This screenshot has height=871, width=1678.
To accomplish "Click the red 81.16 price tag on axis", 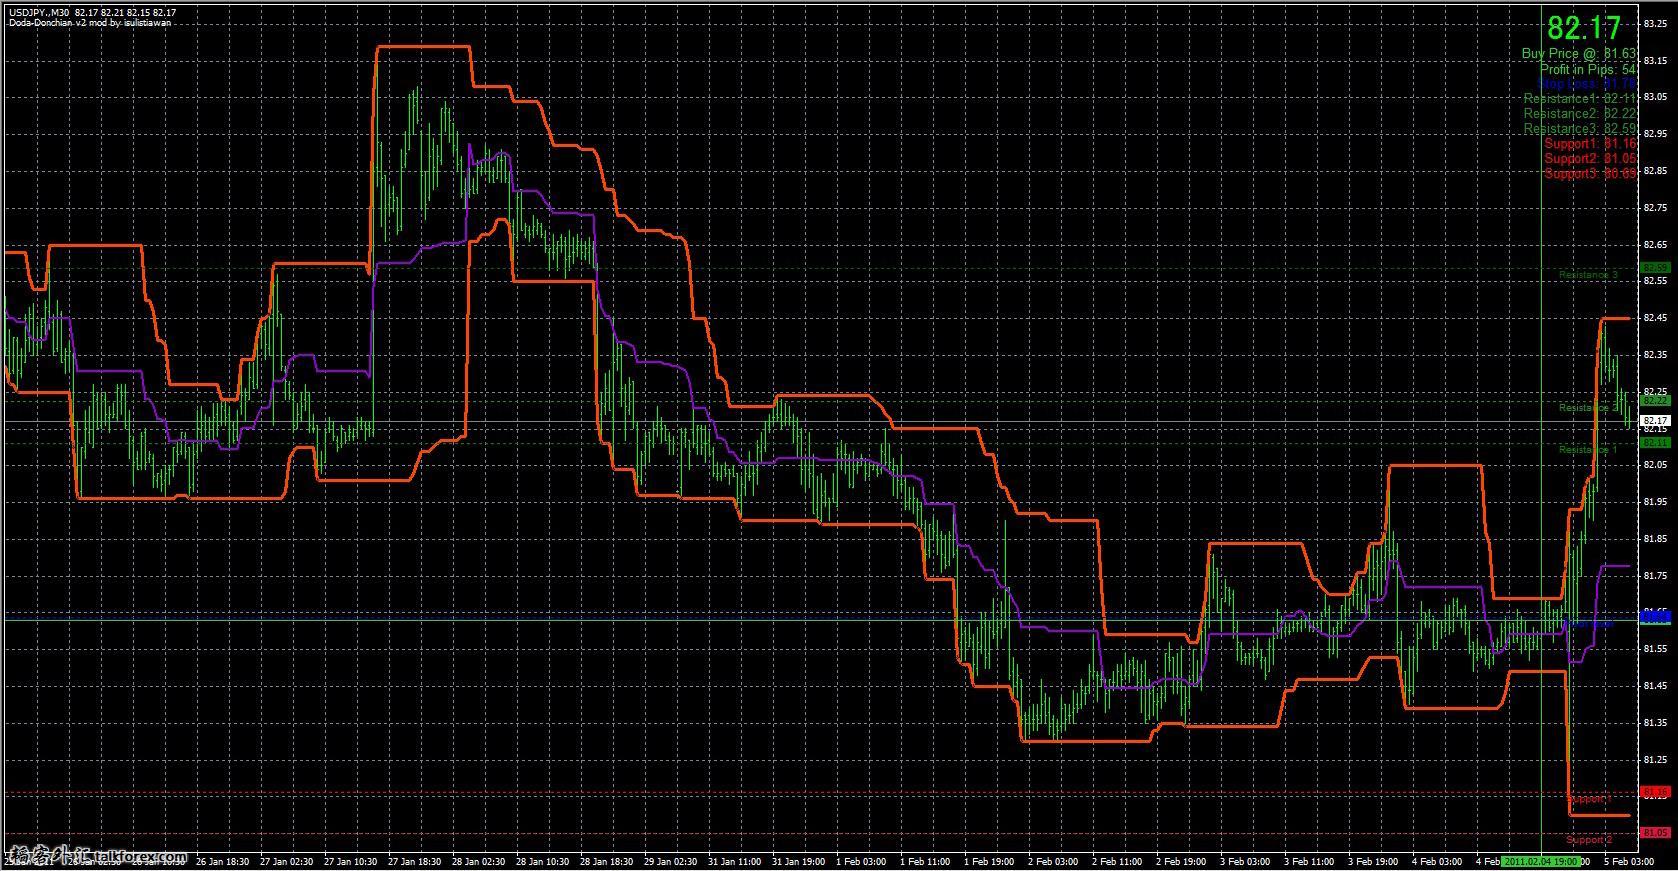I will click(x=1656, y=792).
